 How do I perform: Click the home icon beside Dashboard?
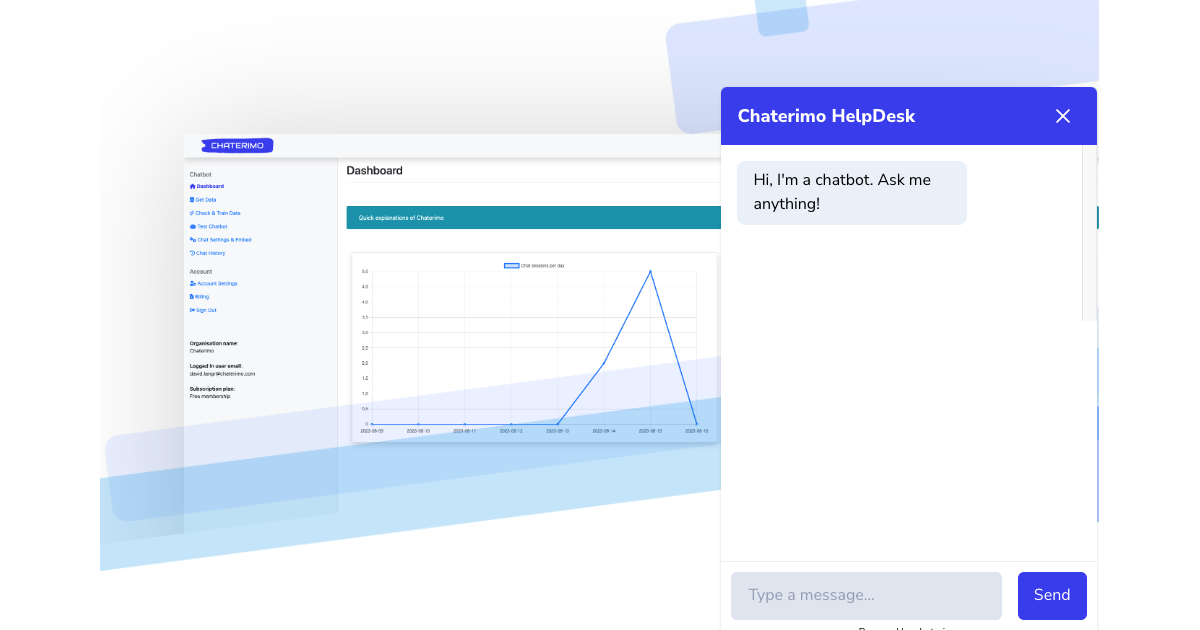tap(192, 186)
